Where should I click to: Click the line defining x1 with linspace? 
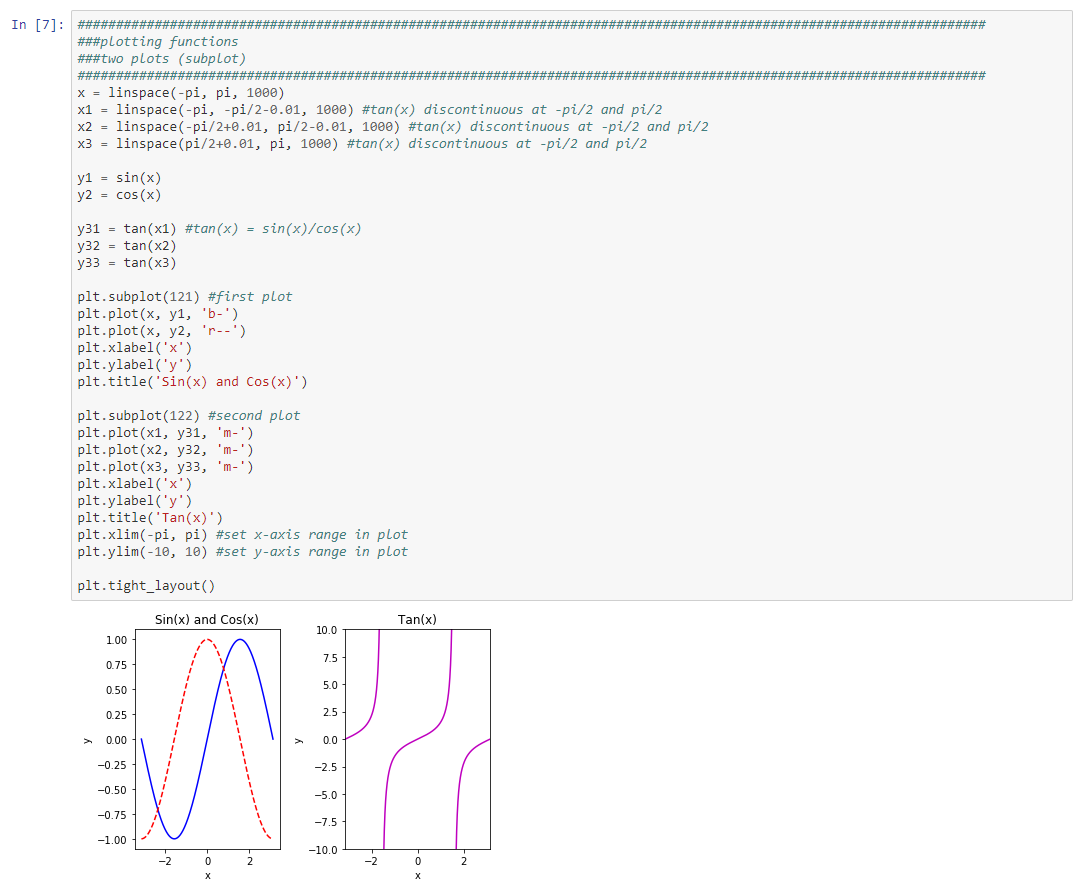[370, 110]
